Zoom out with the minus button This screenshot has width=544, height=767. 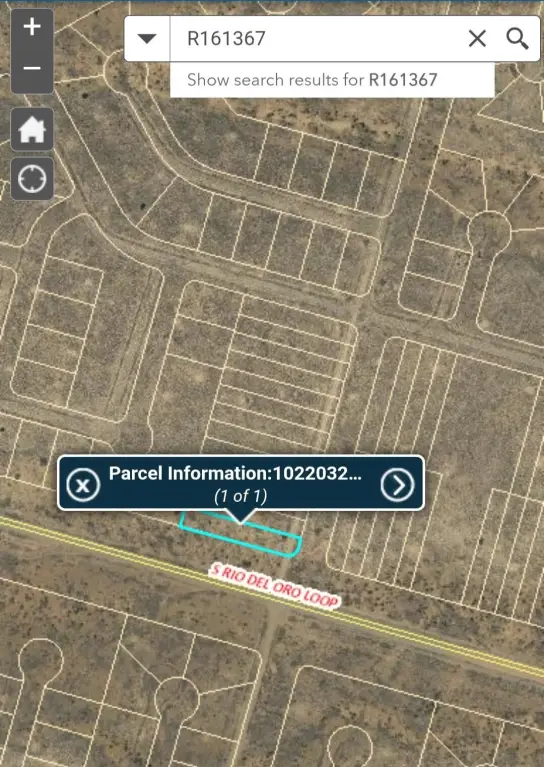[x=32, y=68]
